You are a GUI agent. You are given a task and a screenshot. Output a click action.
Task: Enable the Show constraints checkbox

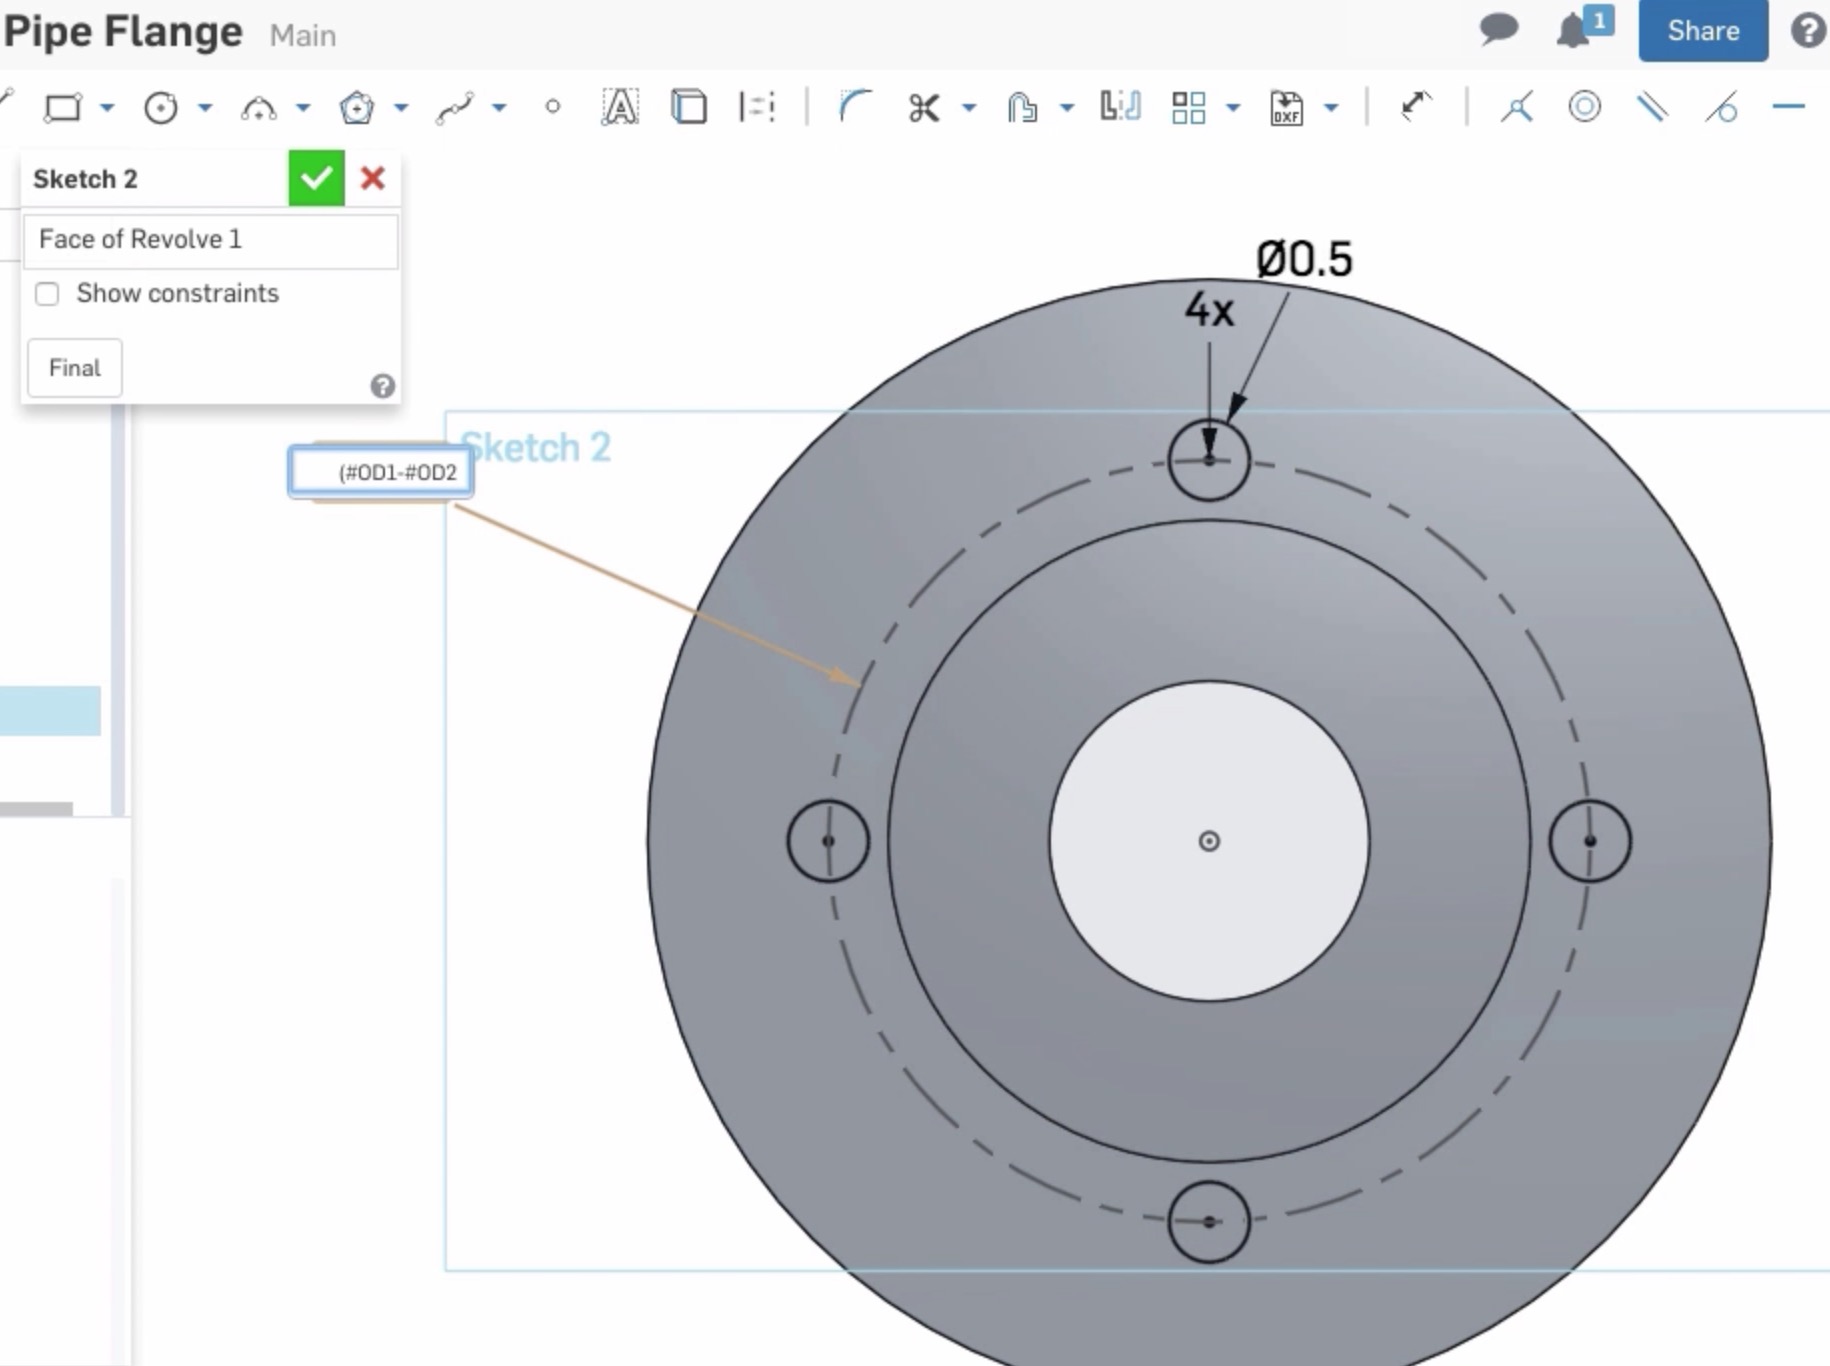(x=47, y=294)
